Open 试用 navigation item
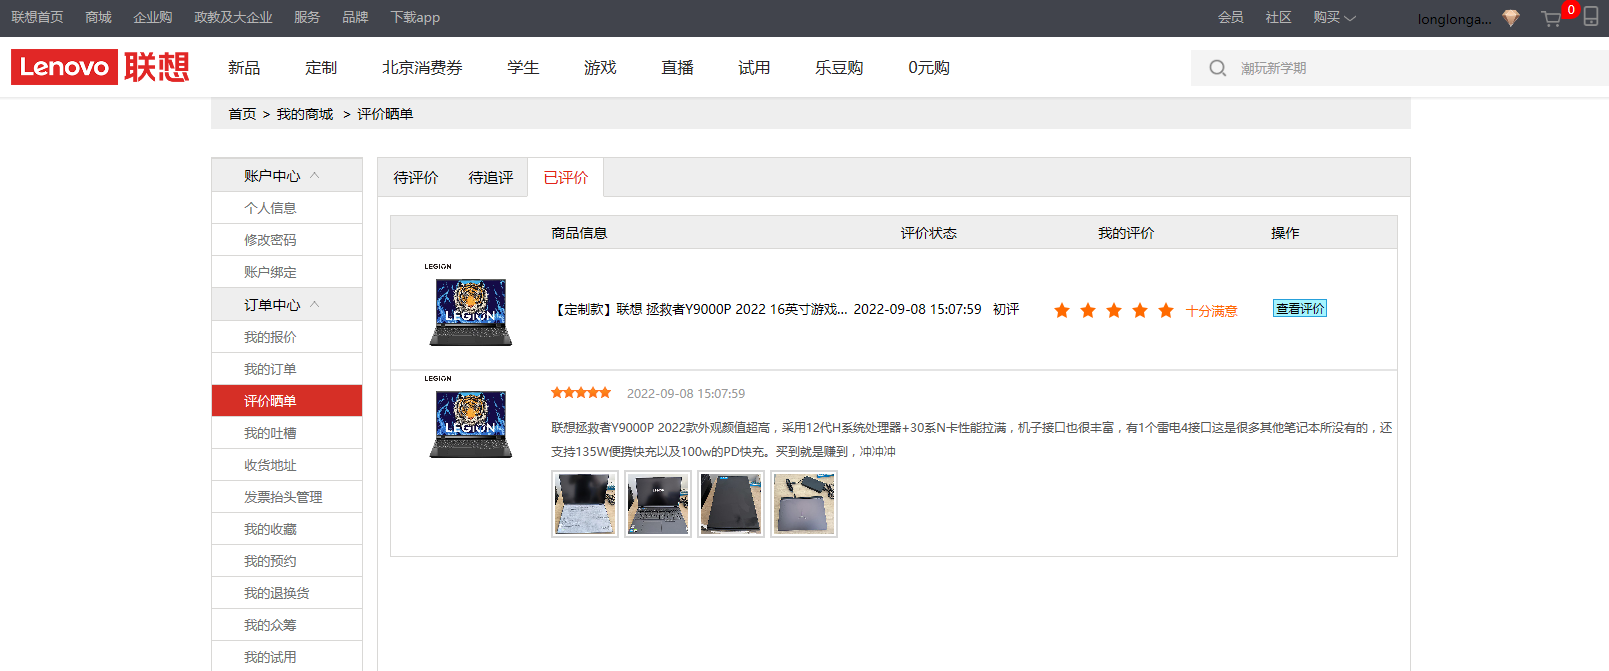1609x671 pixels. [754, 67]
